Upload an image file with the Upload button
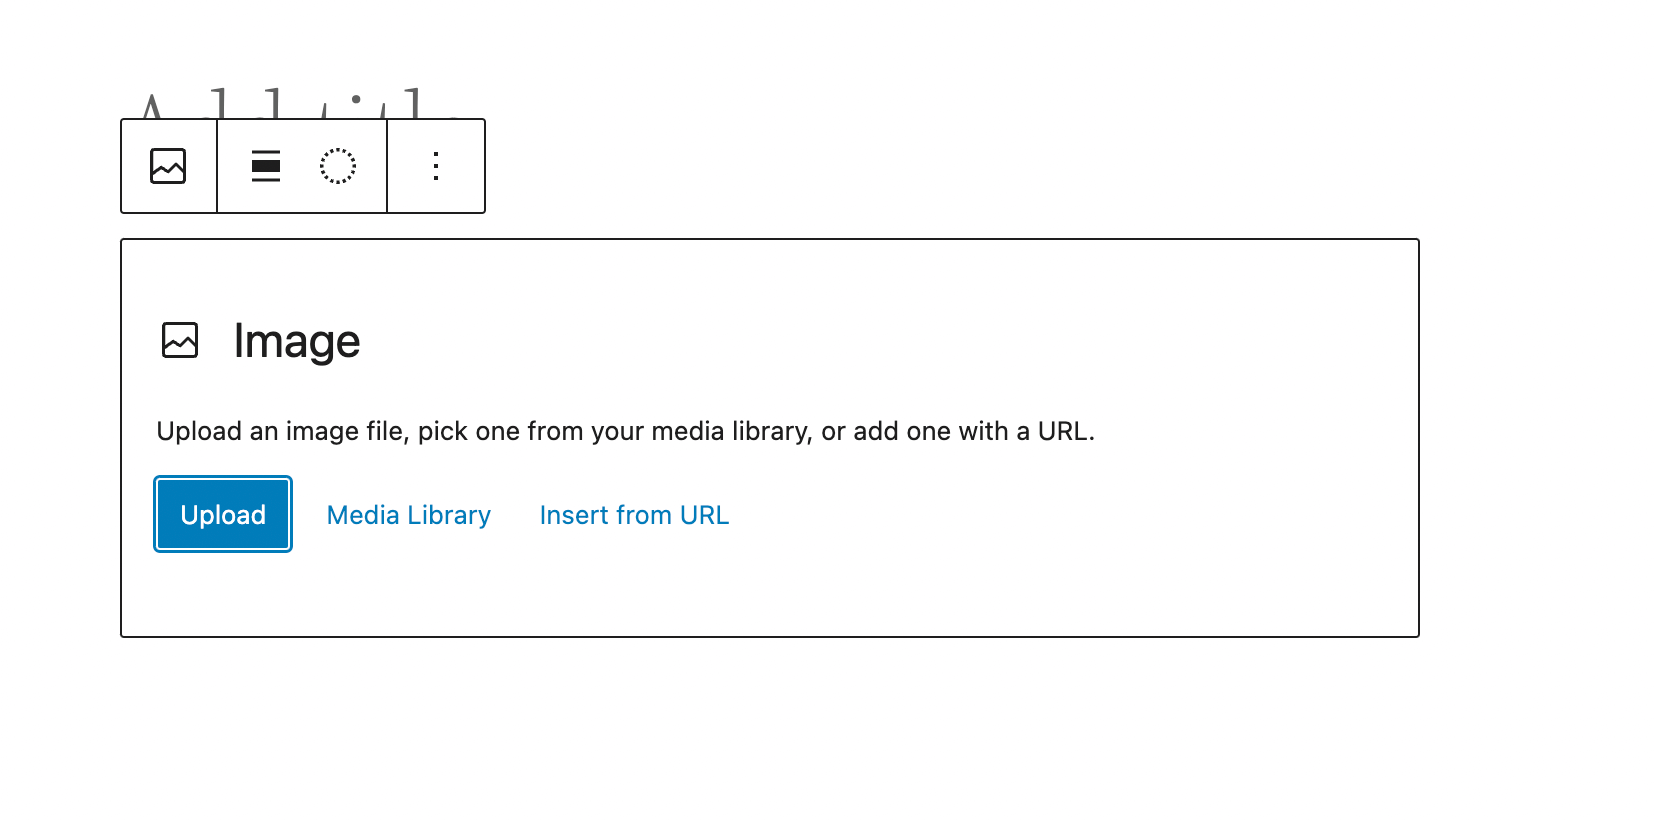This screenshot has width=1654, height=820. (223, 514)
